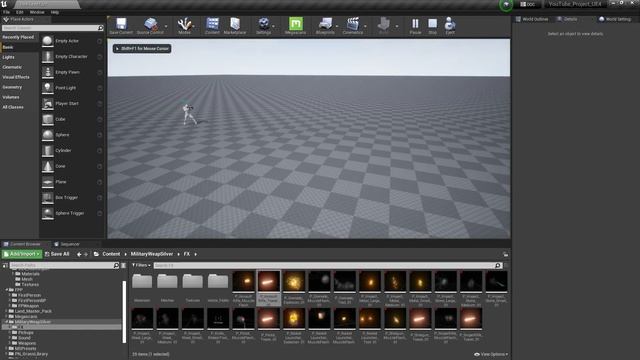Select the Plane shape icon
Screen dimensions: 640x360
click(48, 182)
